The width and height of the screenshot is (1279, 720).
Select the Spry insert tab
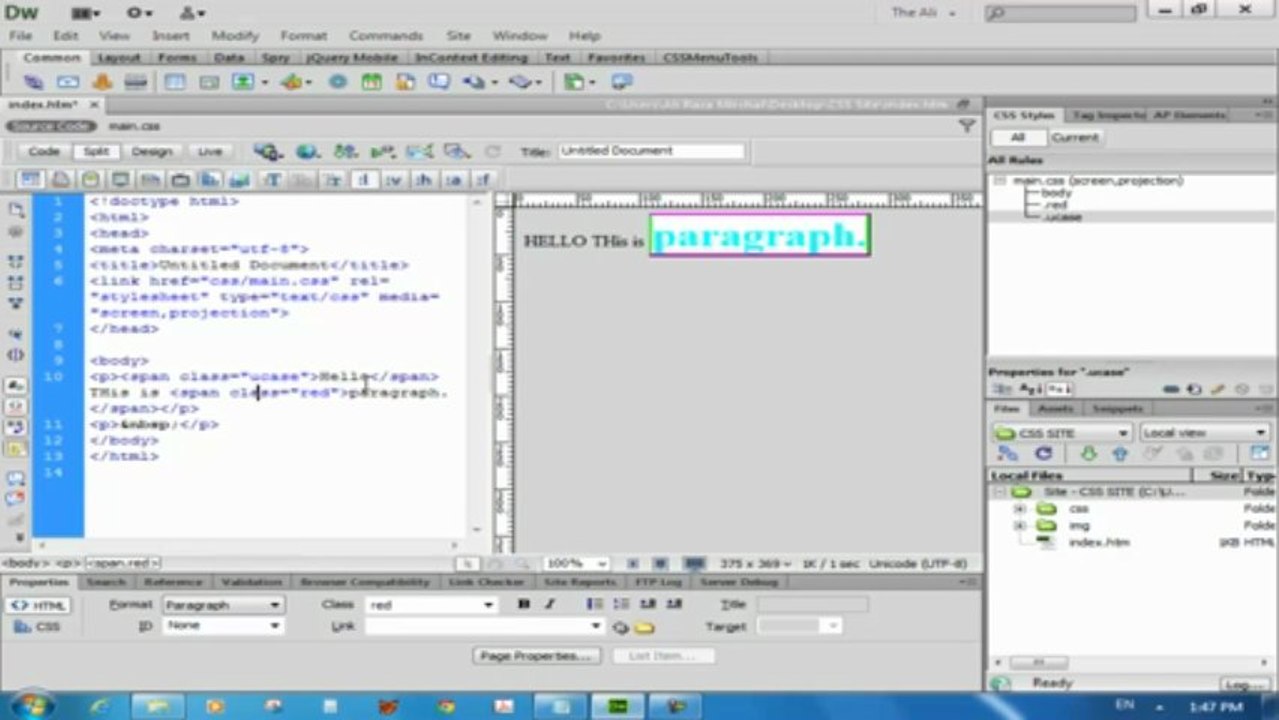pyautogui.click(x=275, y=58)
